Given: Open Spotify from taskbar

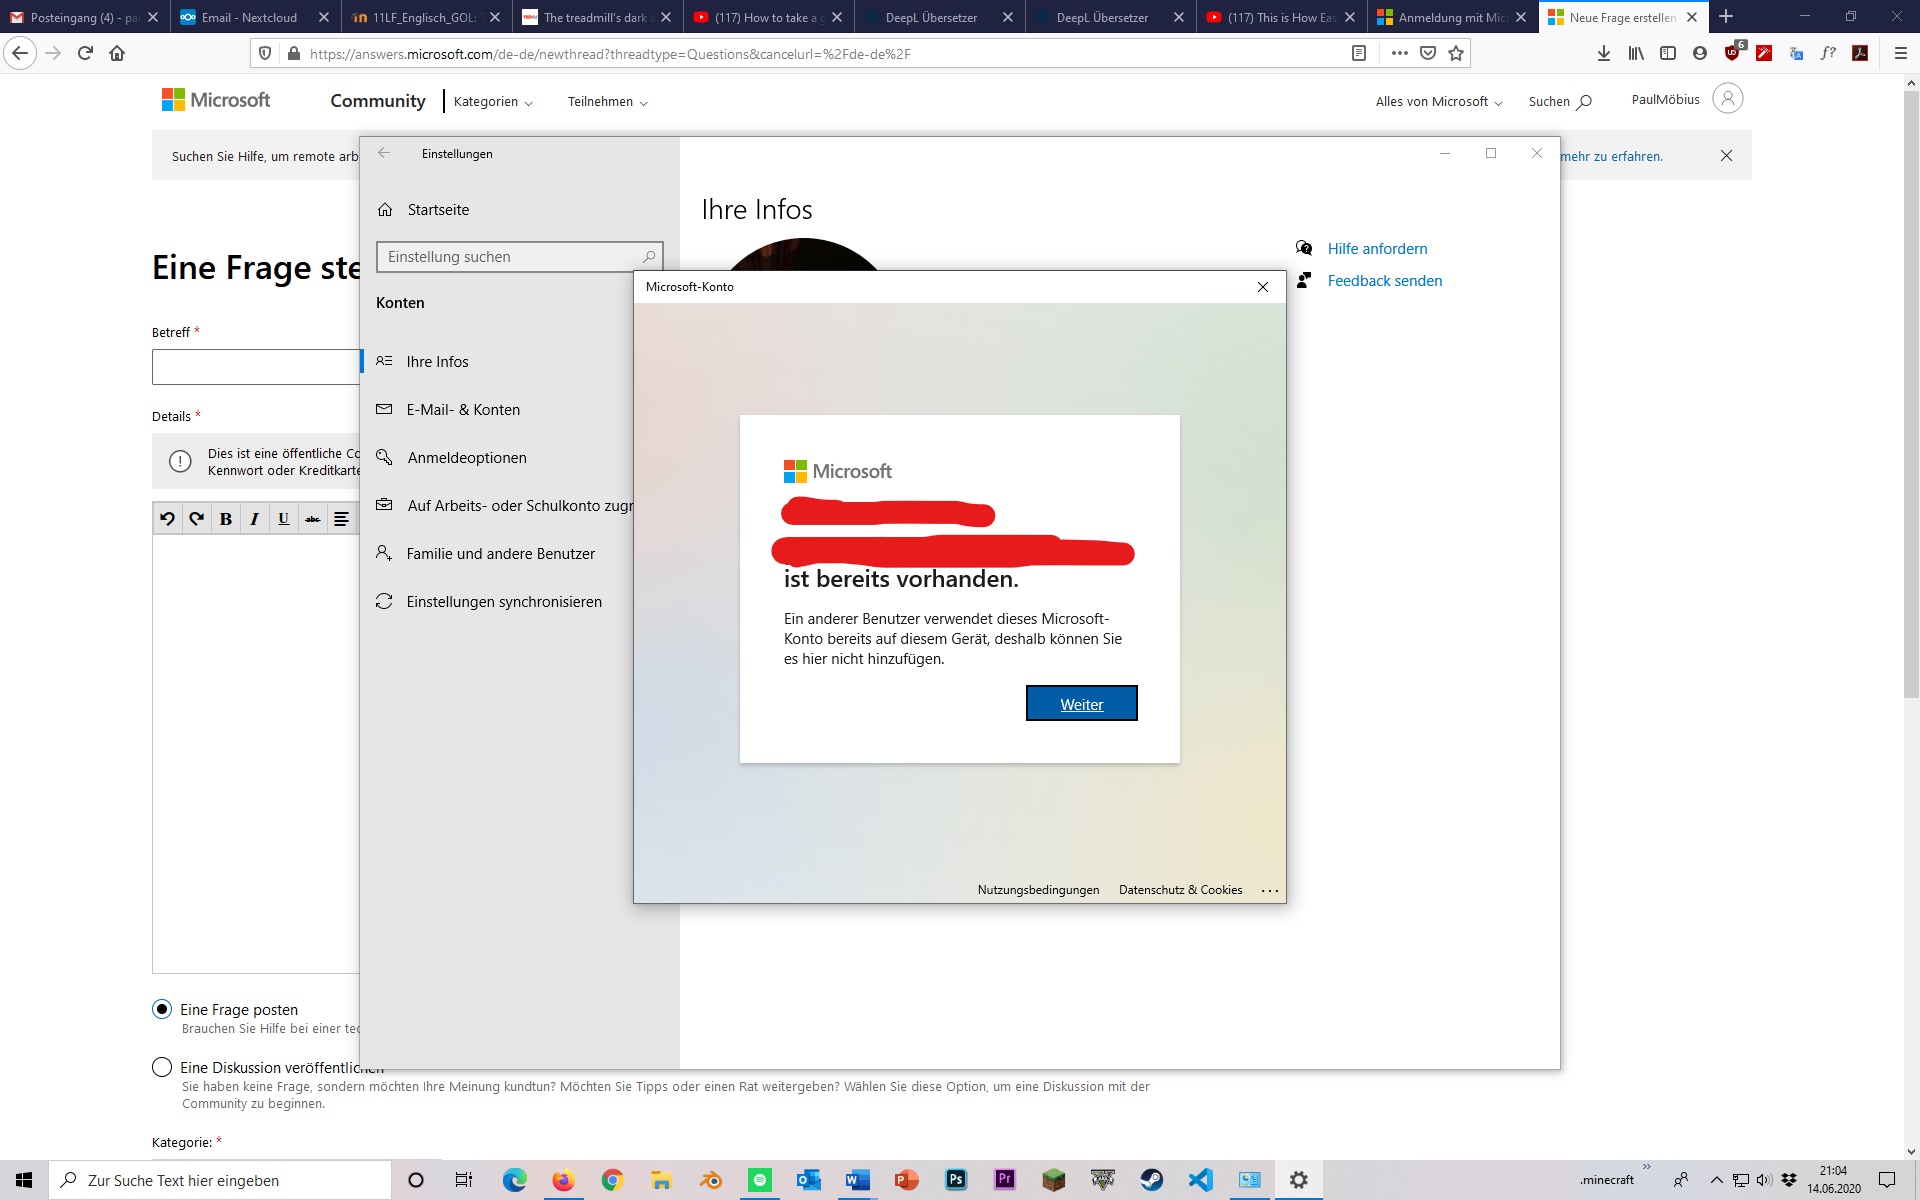Looking at the screenshot, I should point(760,1180).
